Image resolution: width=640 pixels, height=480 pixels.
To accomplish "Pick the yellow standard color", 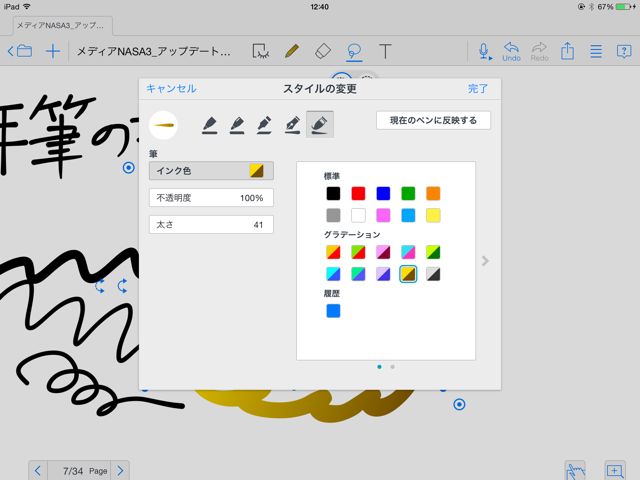I will pyautogui.click(x=433, y=215).
